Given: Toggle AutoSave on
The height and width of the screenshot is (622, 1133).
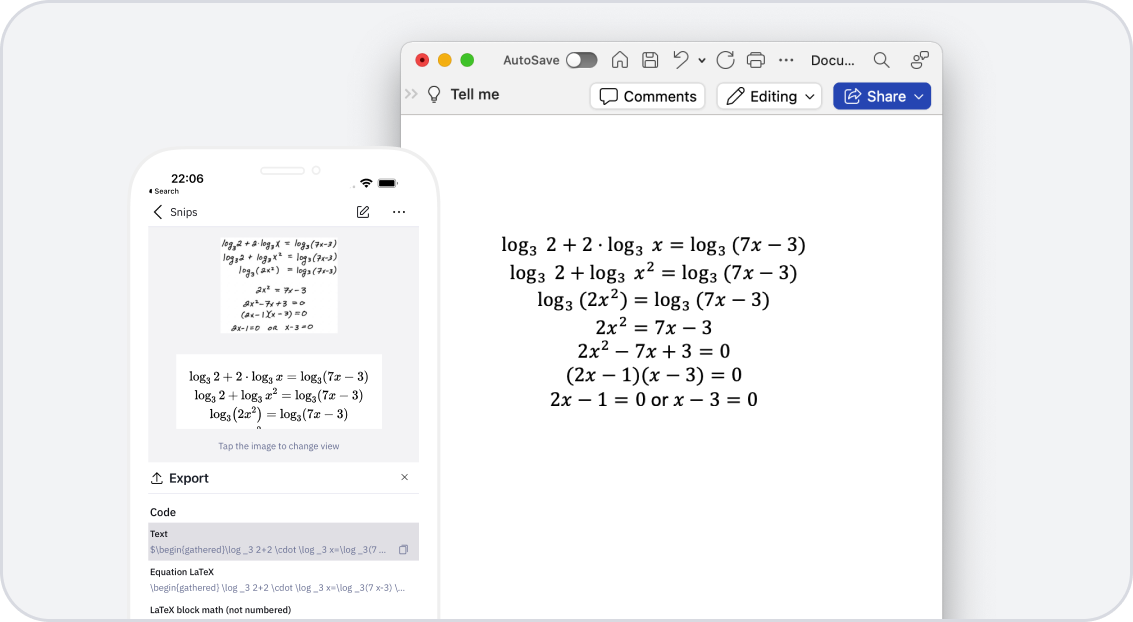Looking at the screenshot, I should (581, 60).
